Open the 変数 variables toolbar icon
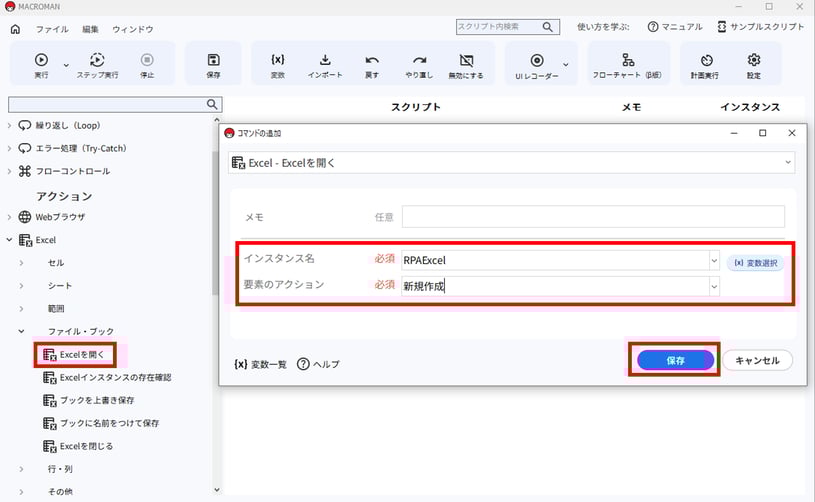 pyautogui.click(x=278, y=60)
